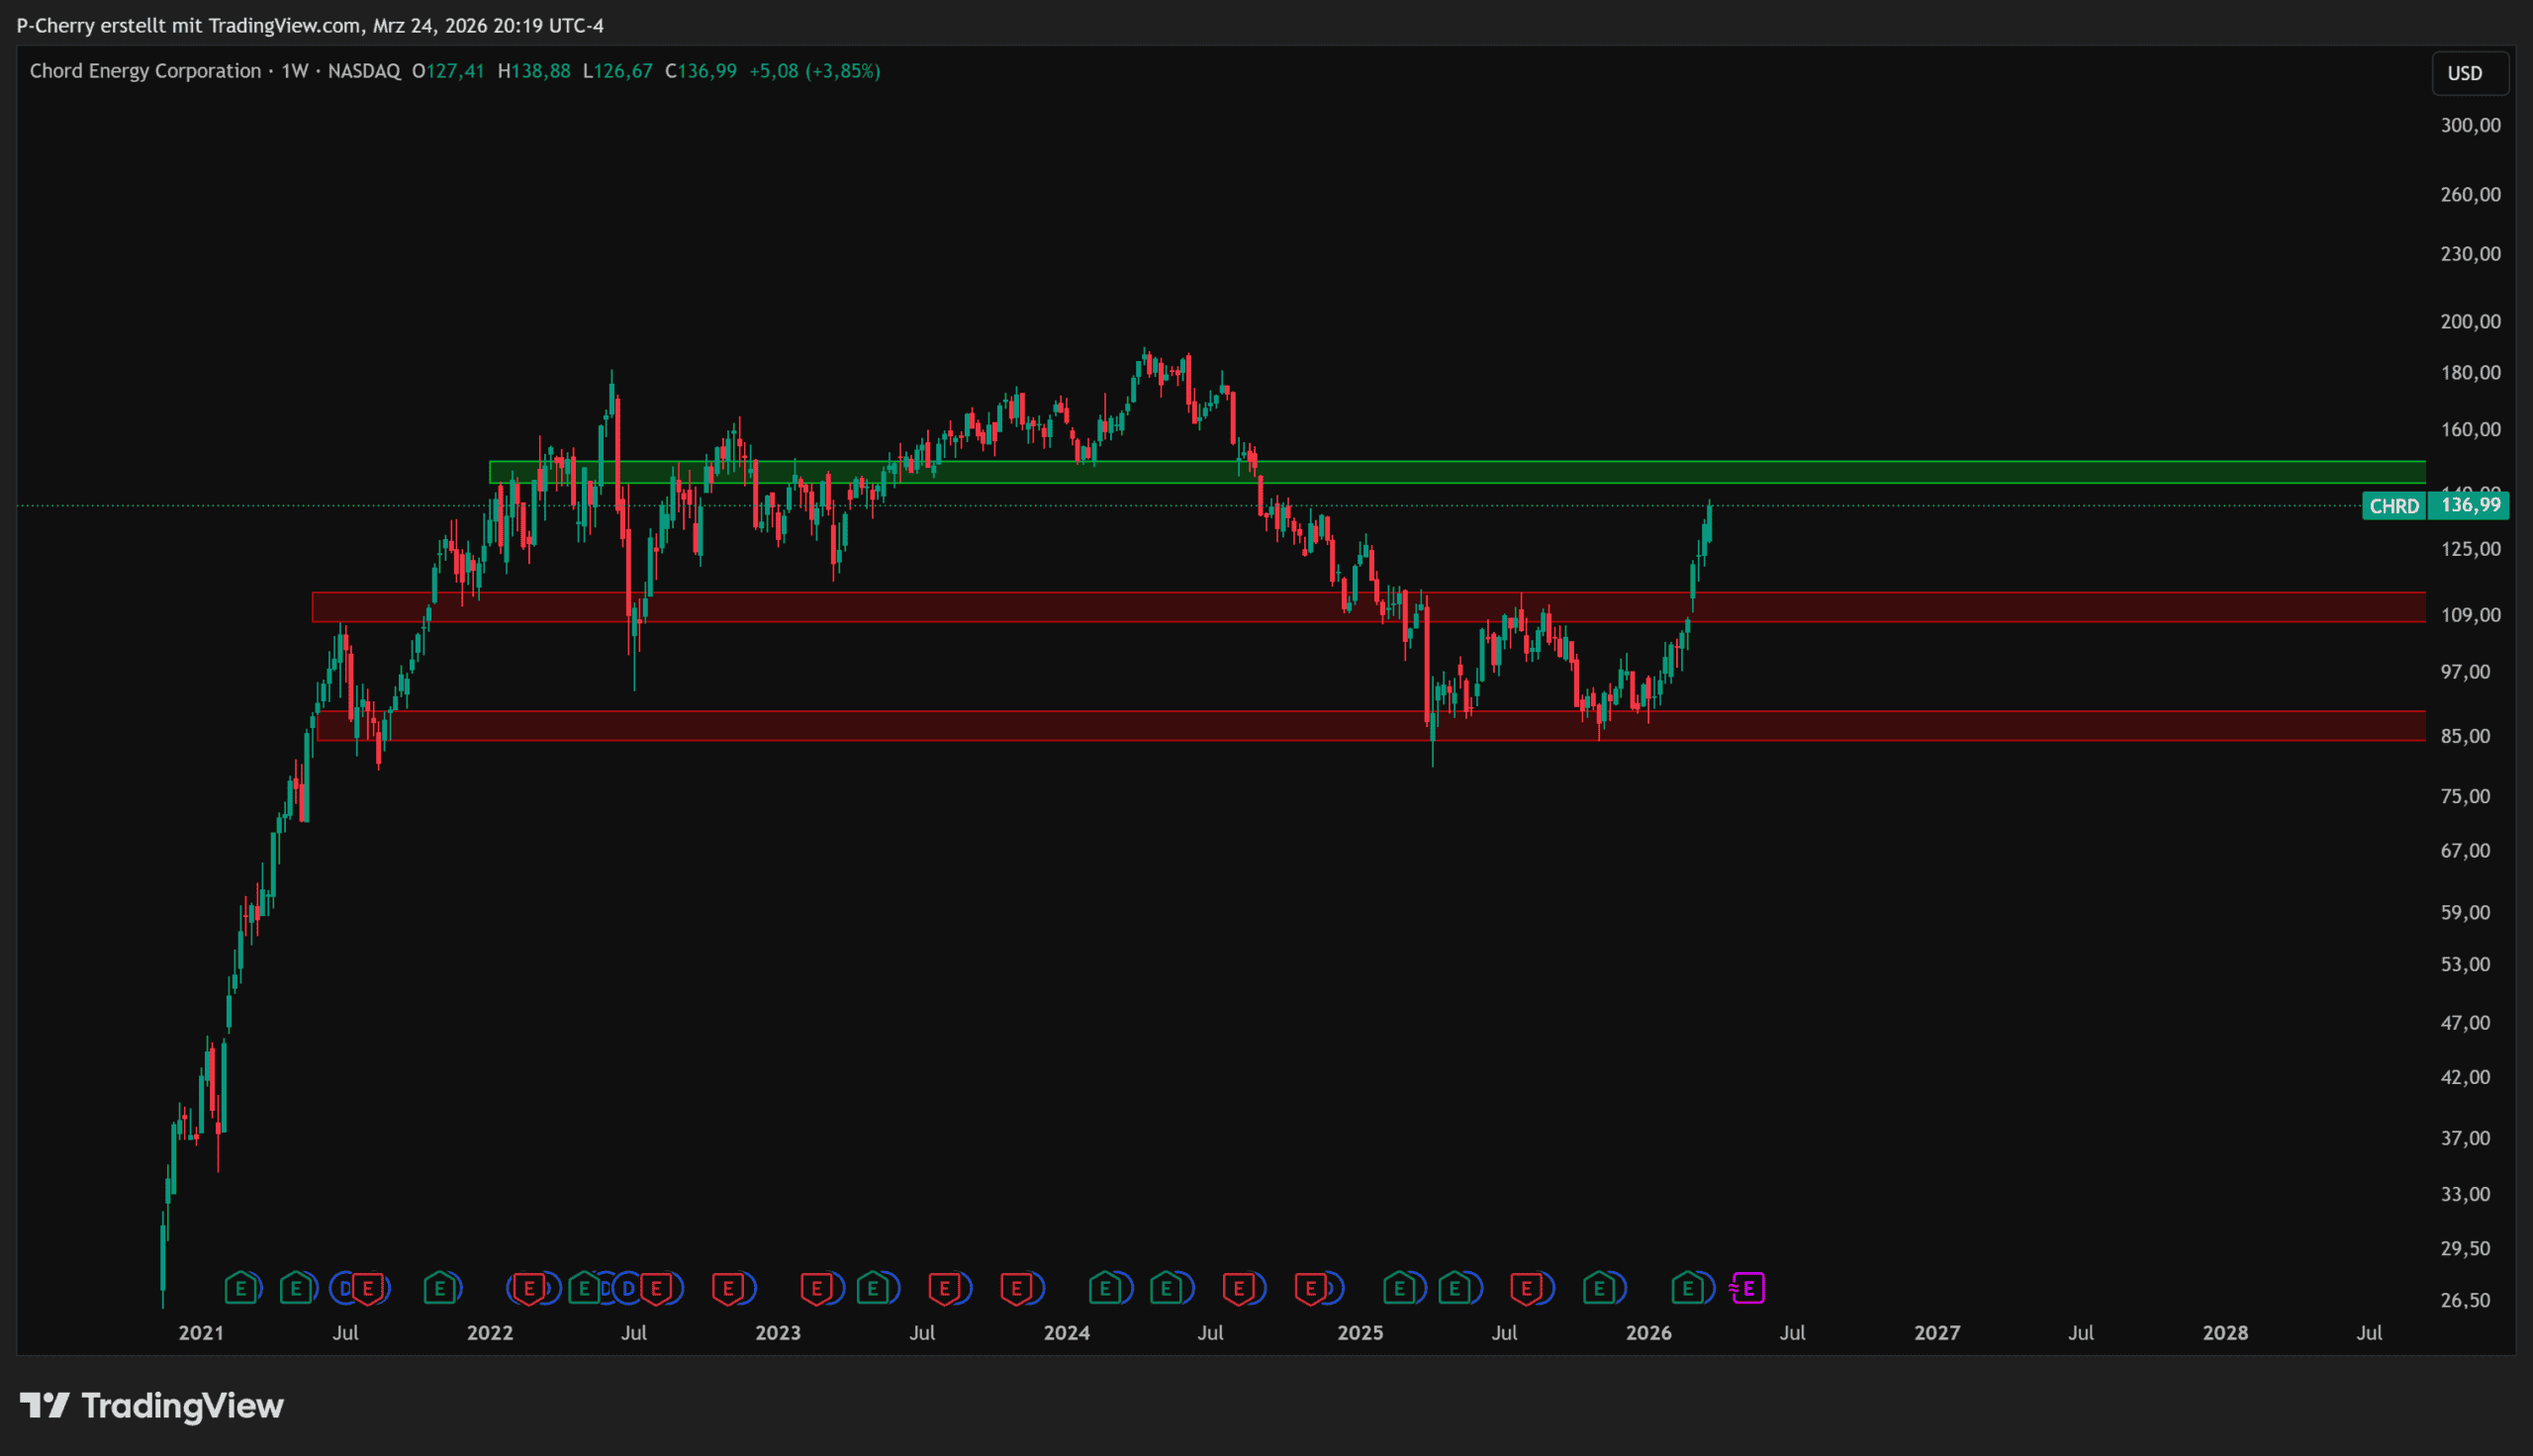Image resolution: width=2533 pixels, height=1456 pixels.
Task: Click the purple upcoming earnings E icon
Action: click(1748, 1289)
